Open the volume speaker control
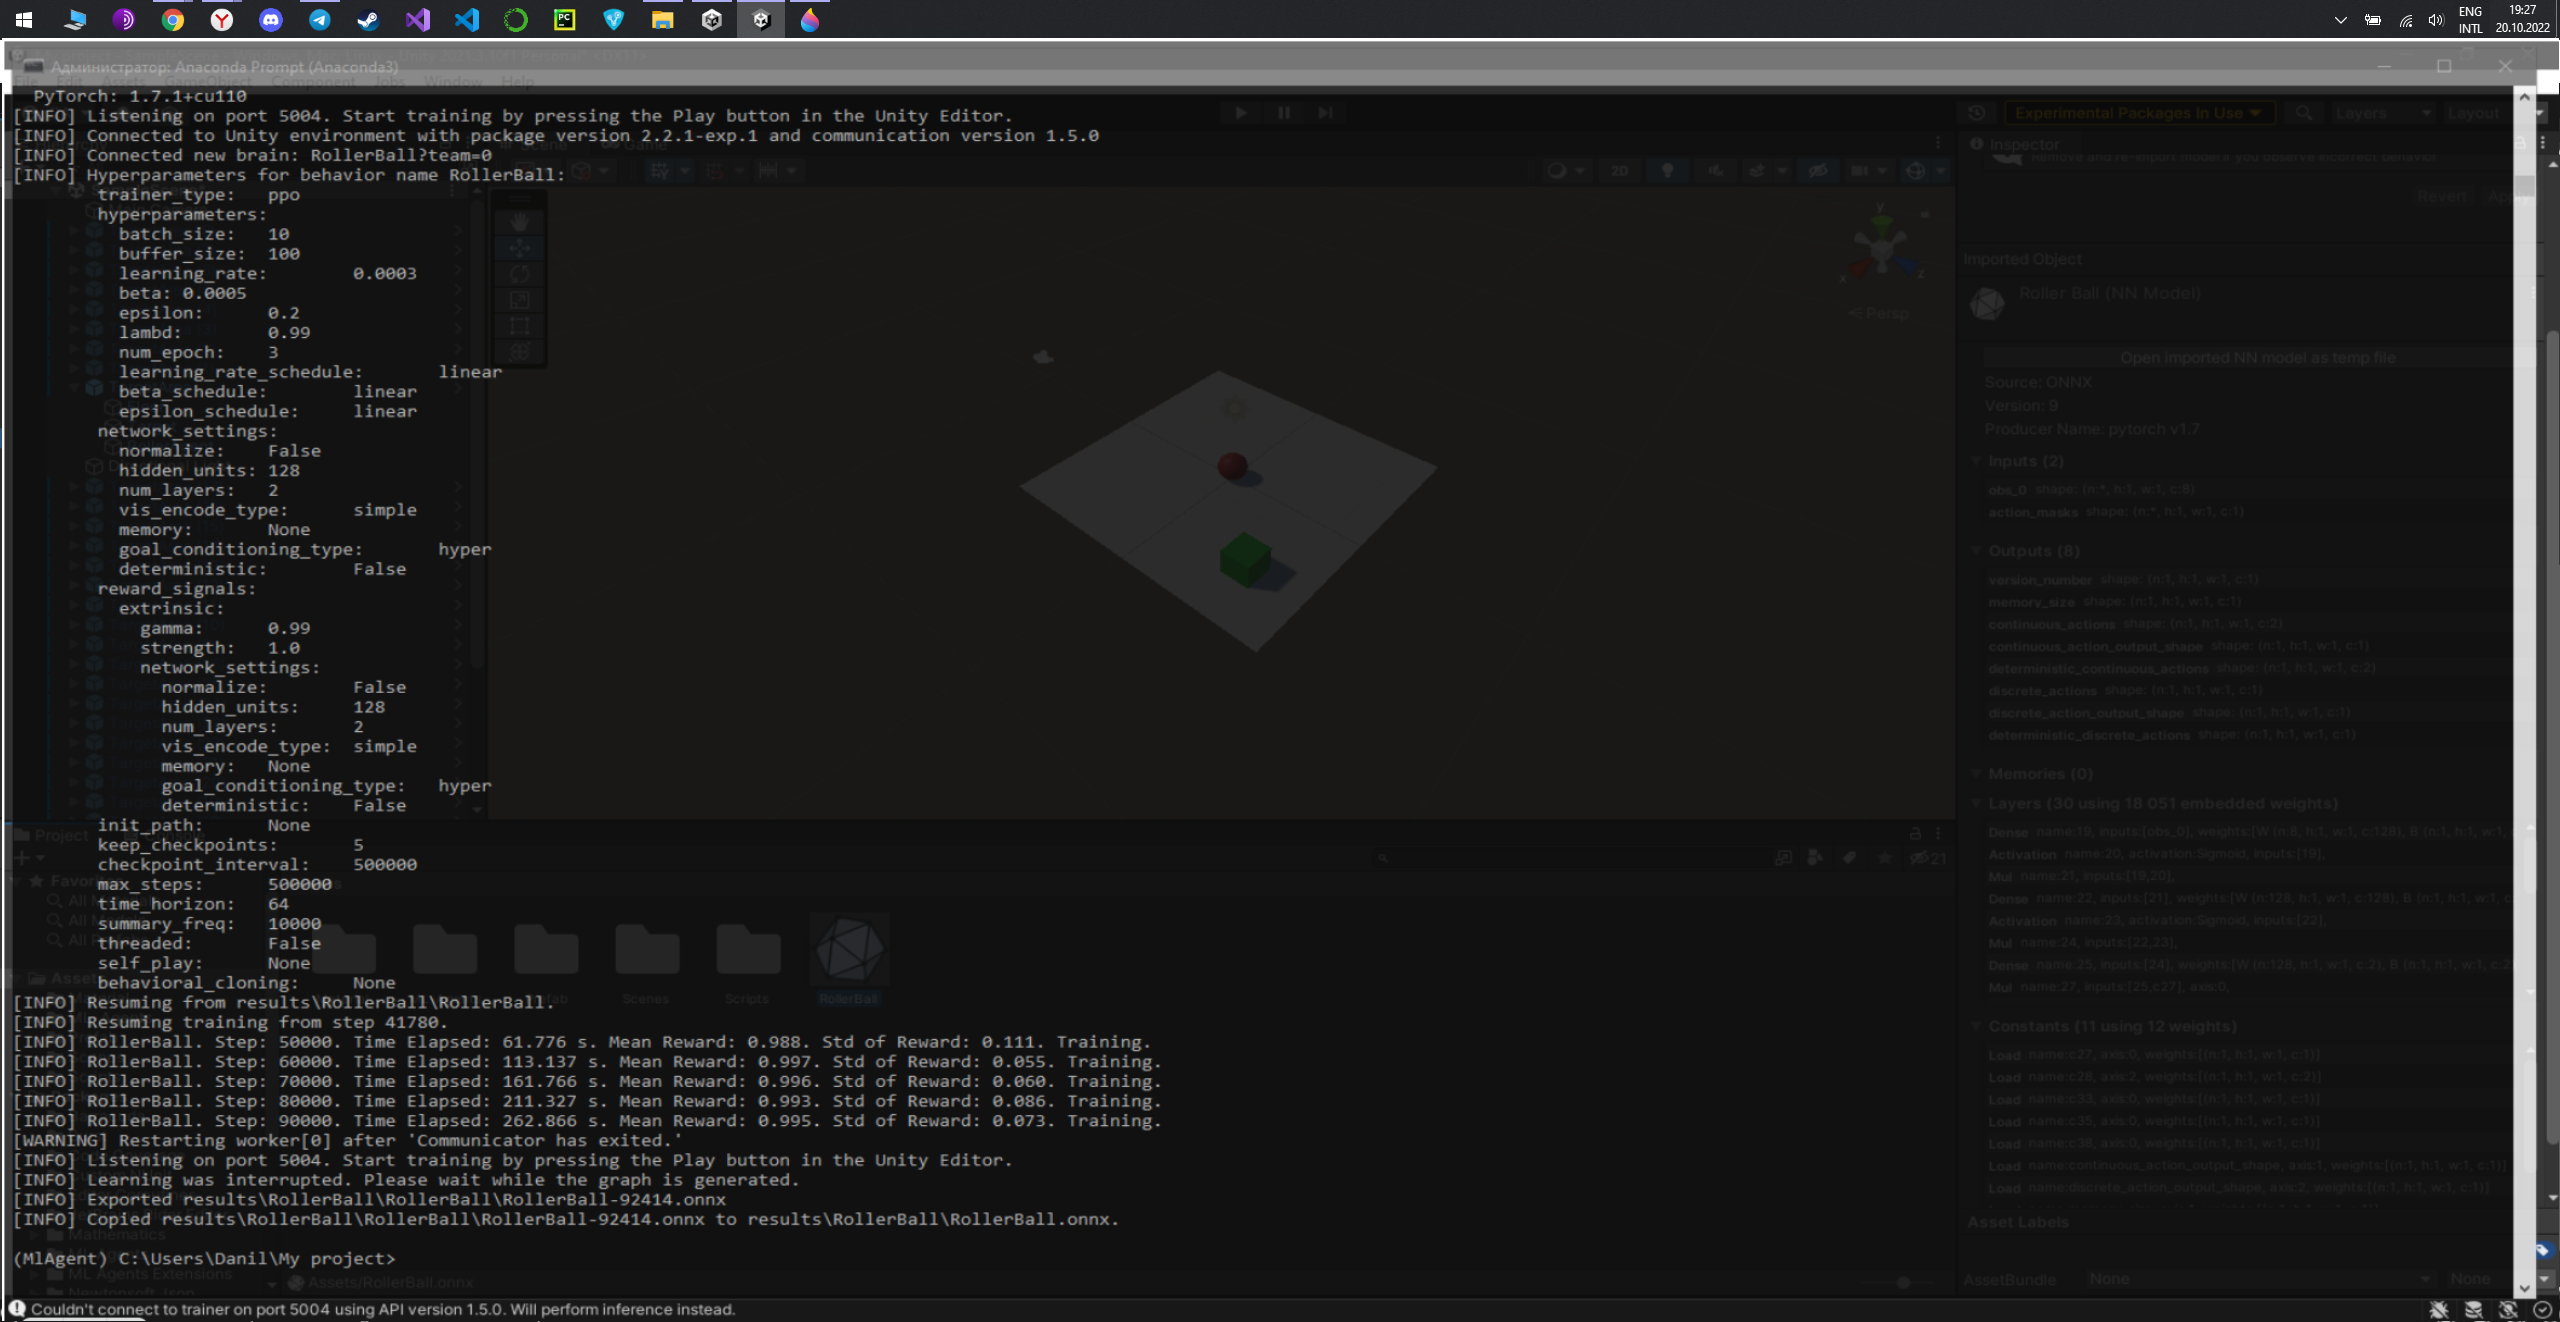2560x1322 pixels. 2435,19
